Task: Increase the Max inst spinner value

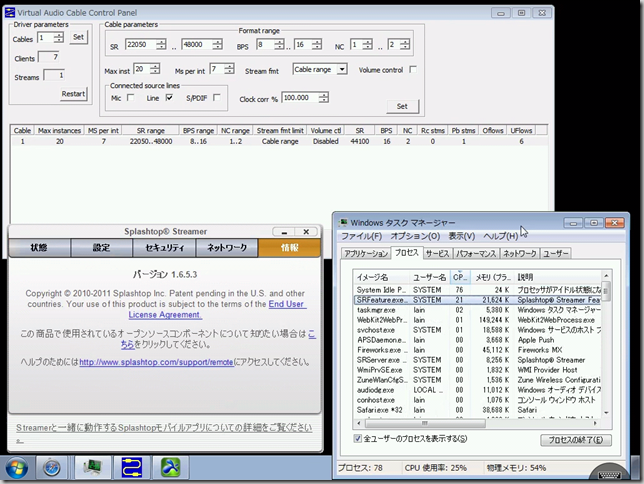Action: (156, 66)
